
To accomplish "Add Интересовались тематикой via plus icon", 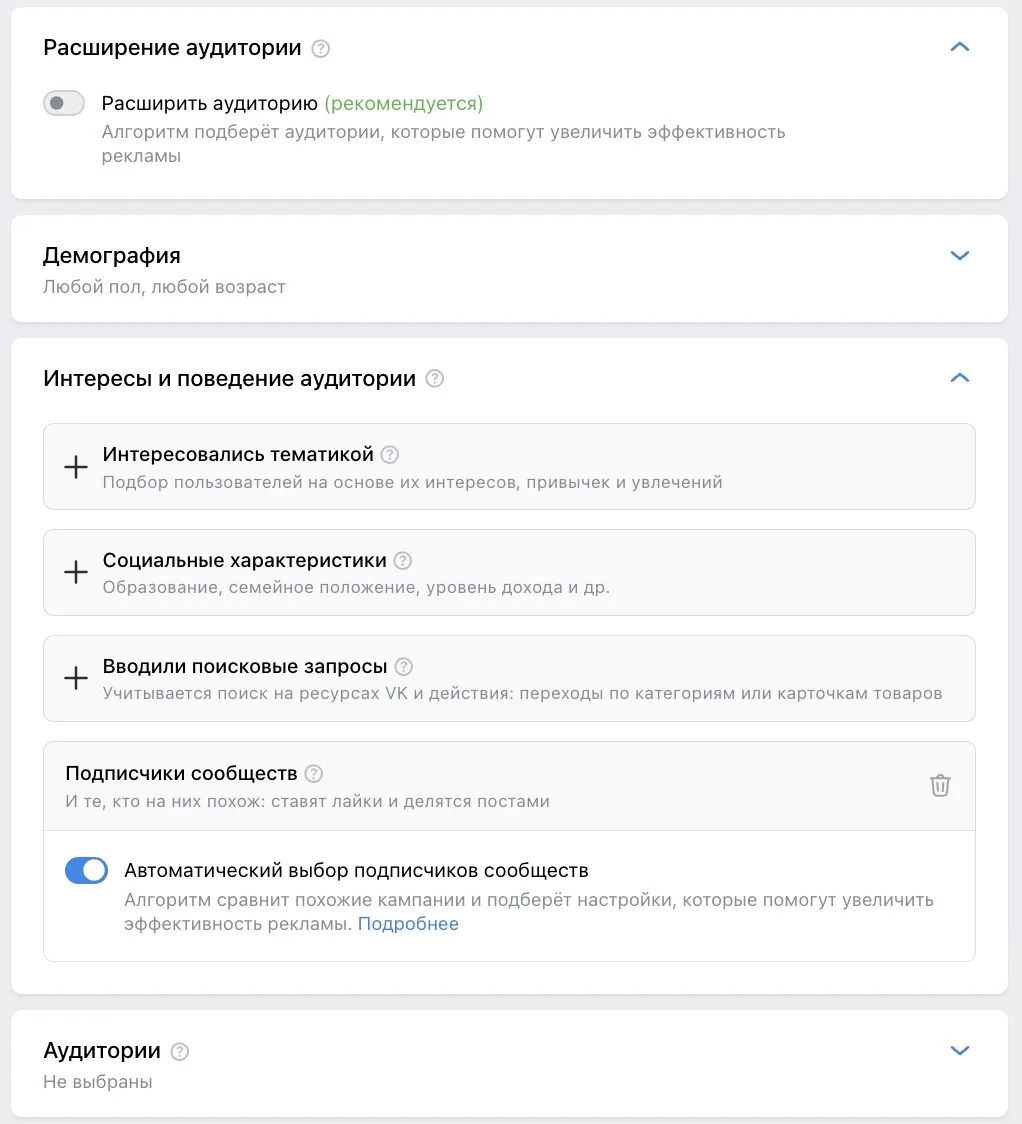I will (76, 467).
